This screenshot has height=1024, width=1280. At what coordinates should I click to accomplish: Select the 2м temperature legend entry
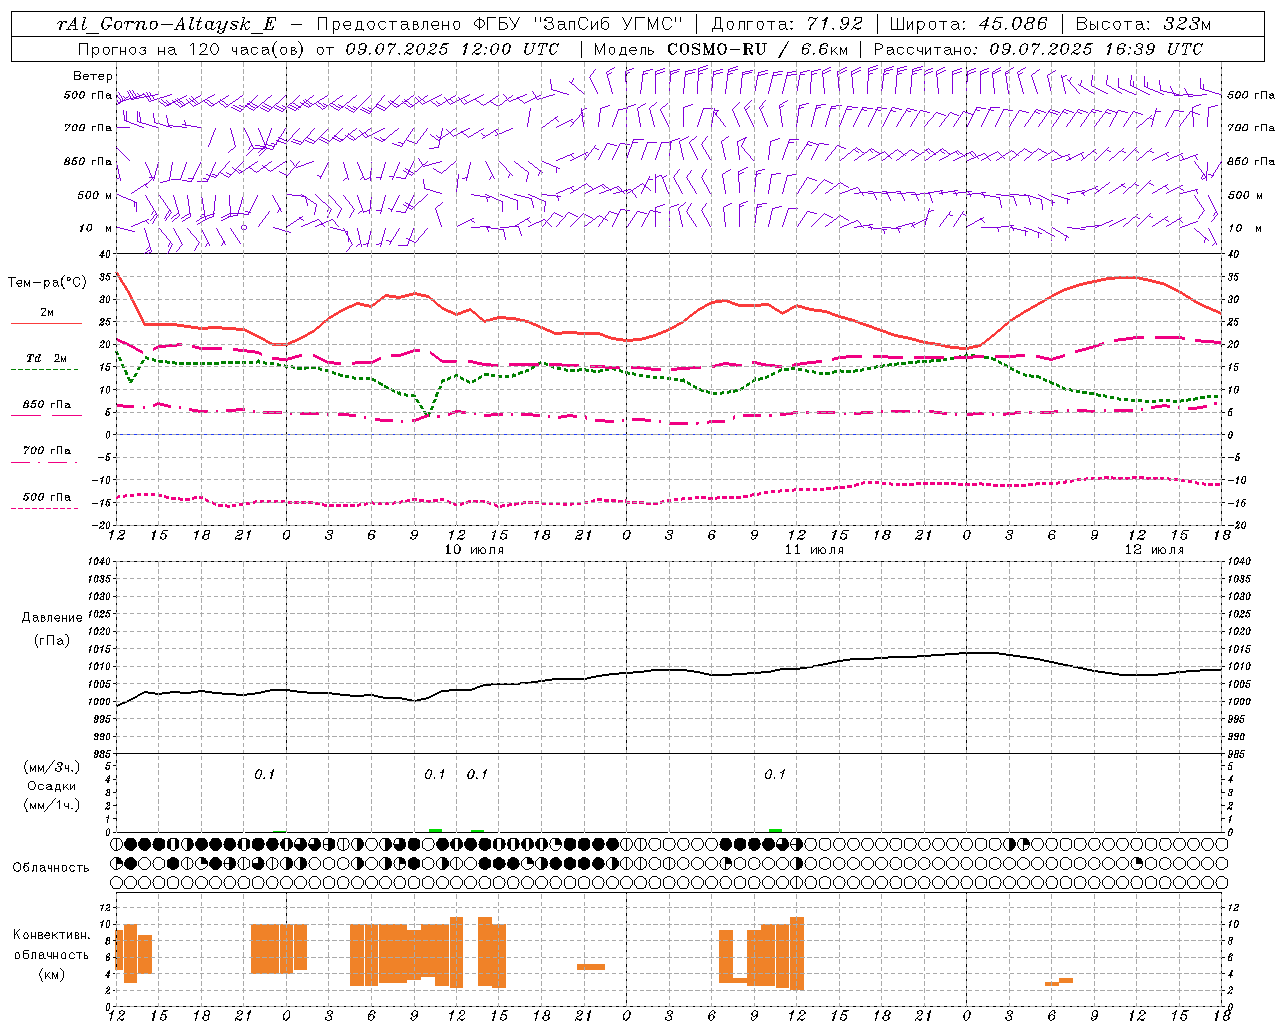pos(47,313)
